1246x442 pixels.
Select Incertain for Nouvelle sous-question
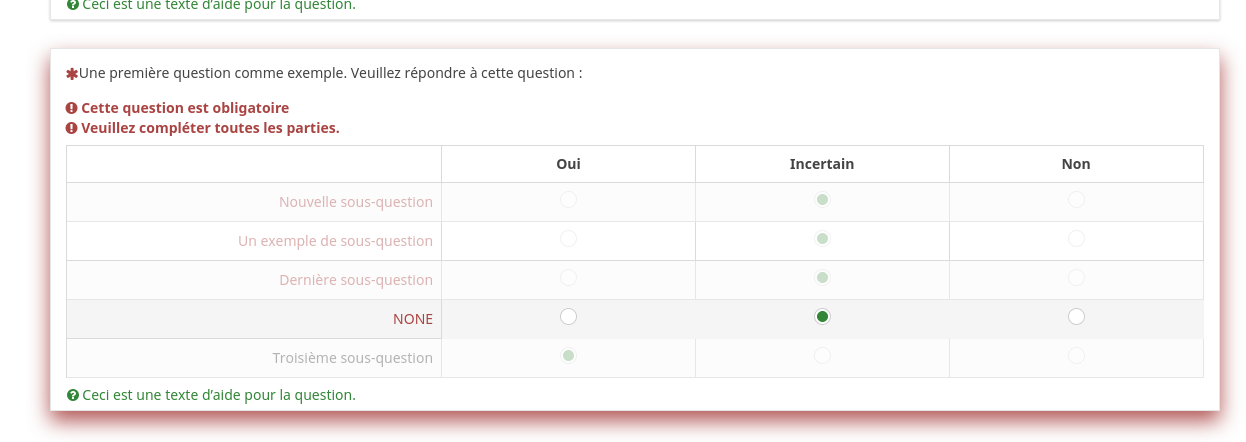822,200
